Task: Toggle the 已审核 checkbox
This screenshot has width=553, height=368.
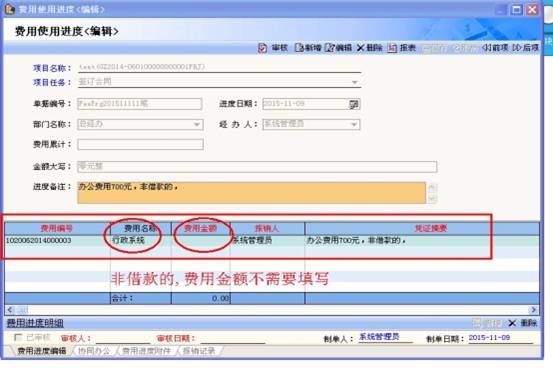Action: [18, 337]
